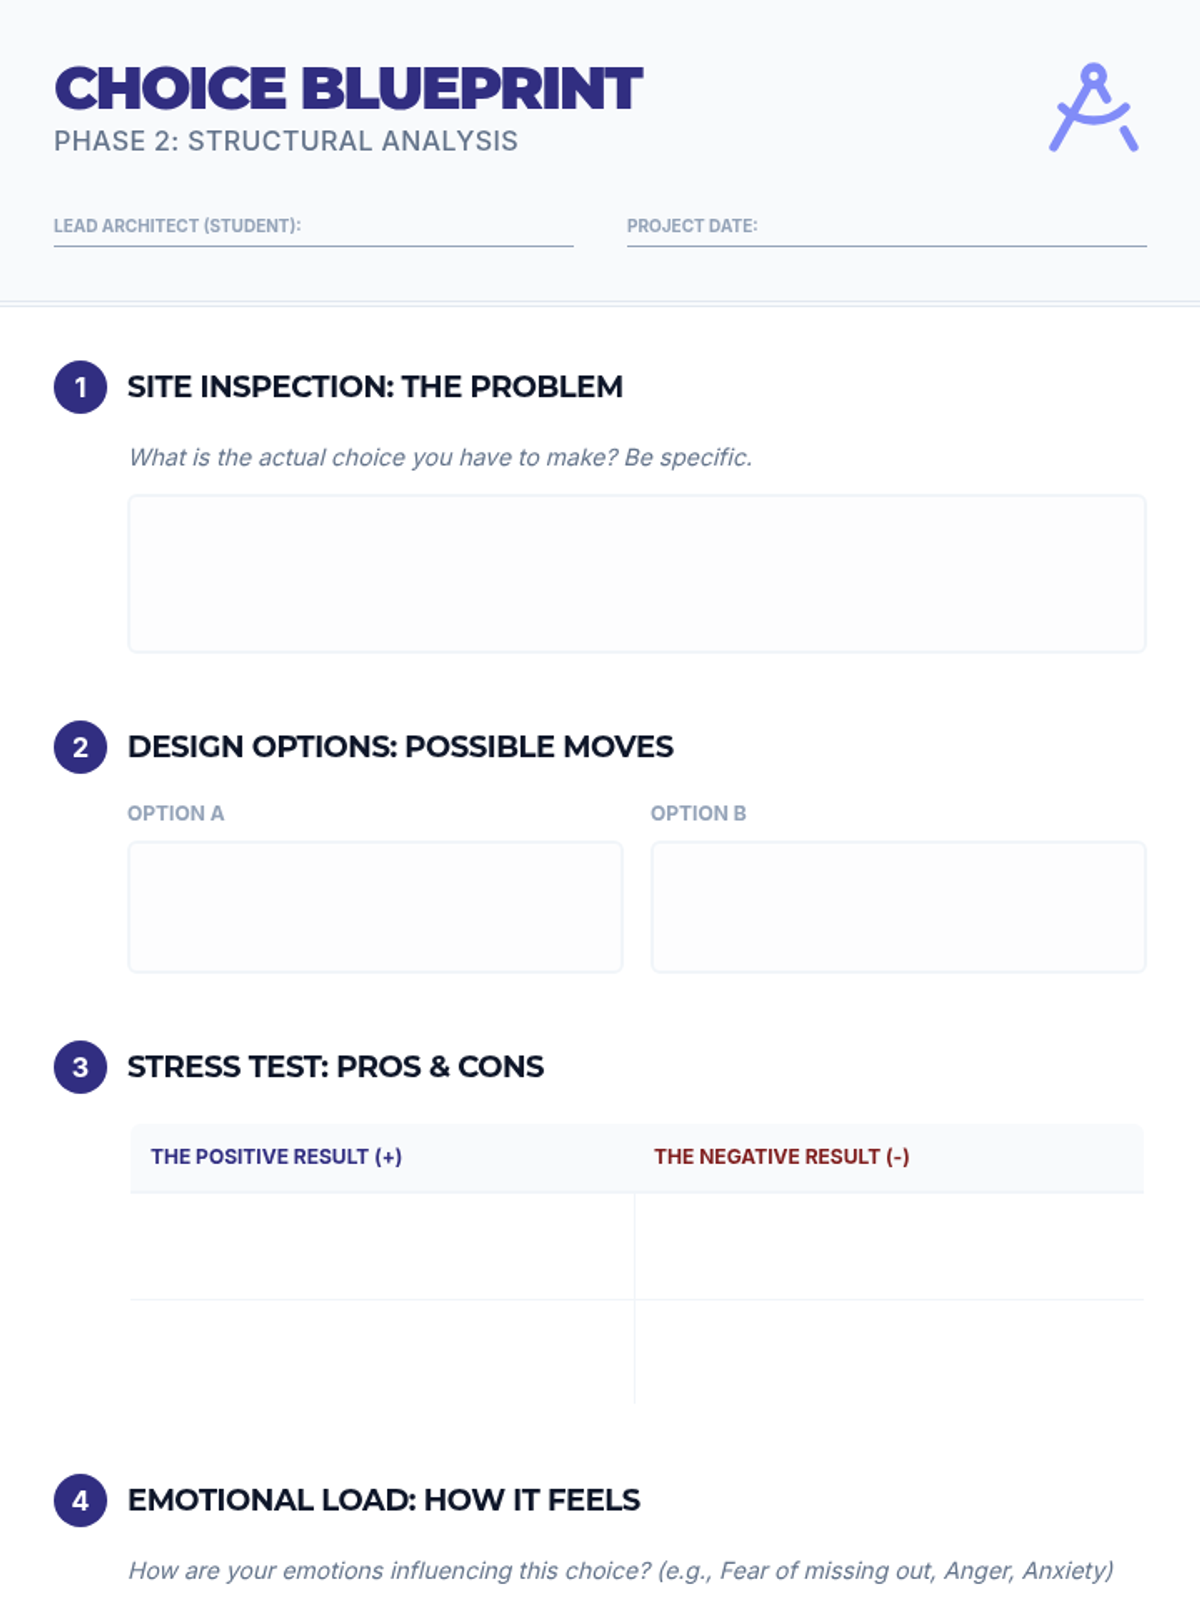The height and width of the screenshot is (1600, 1200).
Task: Click the Option A text box
Action: [x=375, y=907]
